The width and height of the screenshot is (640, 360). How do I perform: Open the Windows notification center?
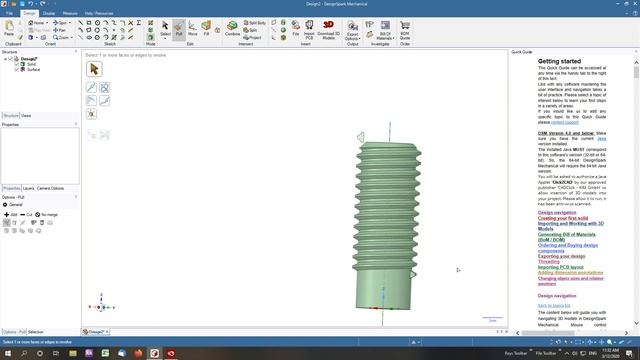click(629, 353)
